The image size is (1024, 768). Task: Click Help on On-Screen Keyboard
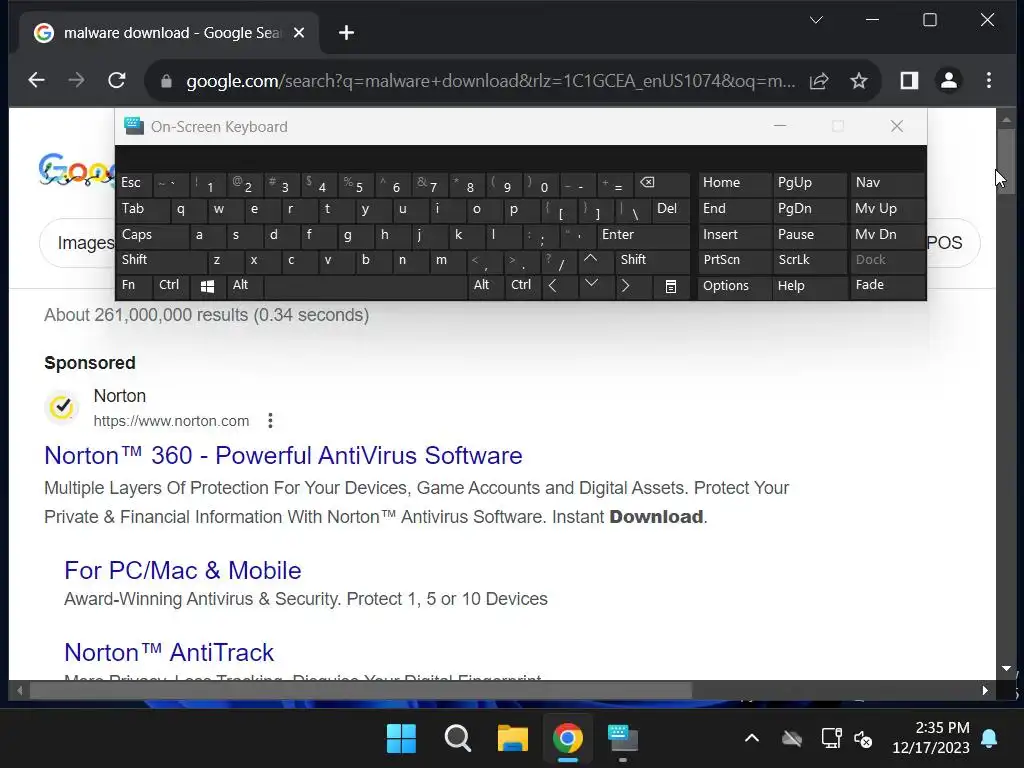click(810, 286)
